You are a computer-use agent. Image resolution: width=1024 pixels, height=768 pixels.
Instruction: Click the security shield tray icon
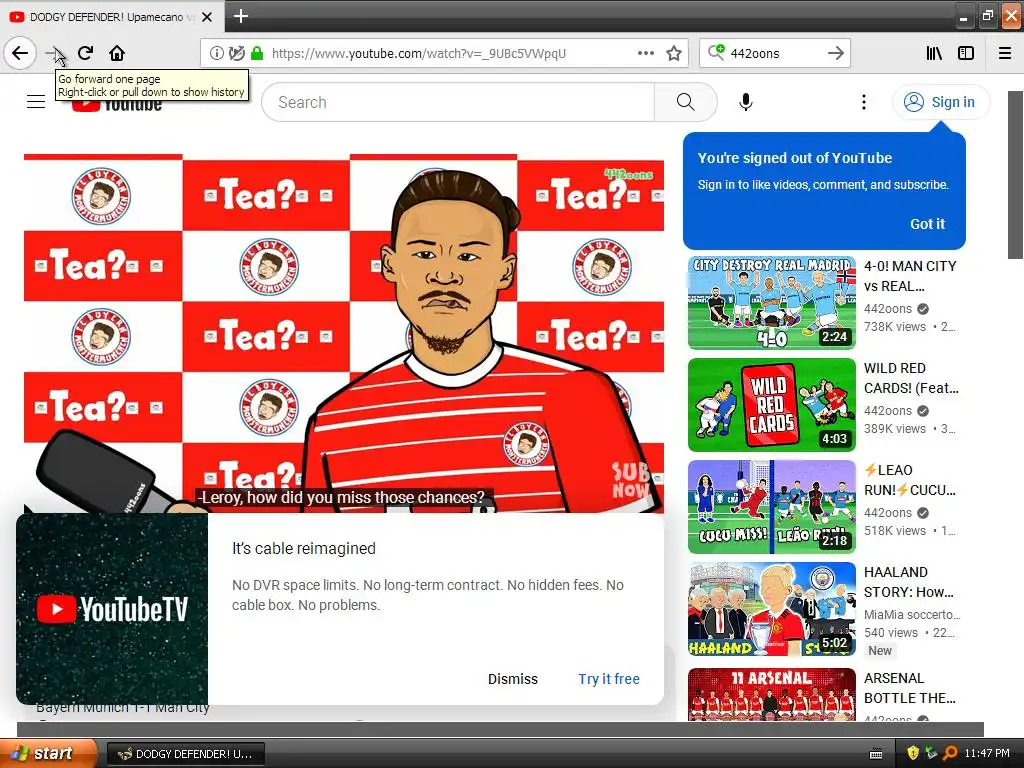(913, 753)
